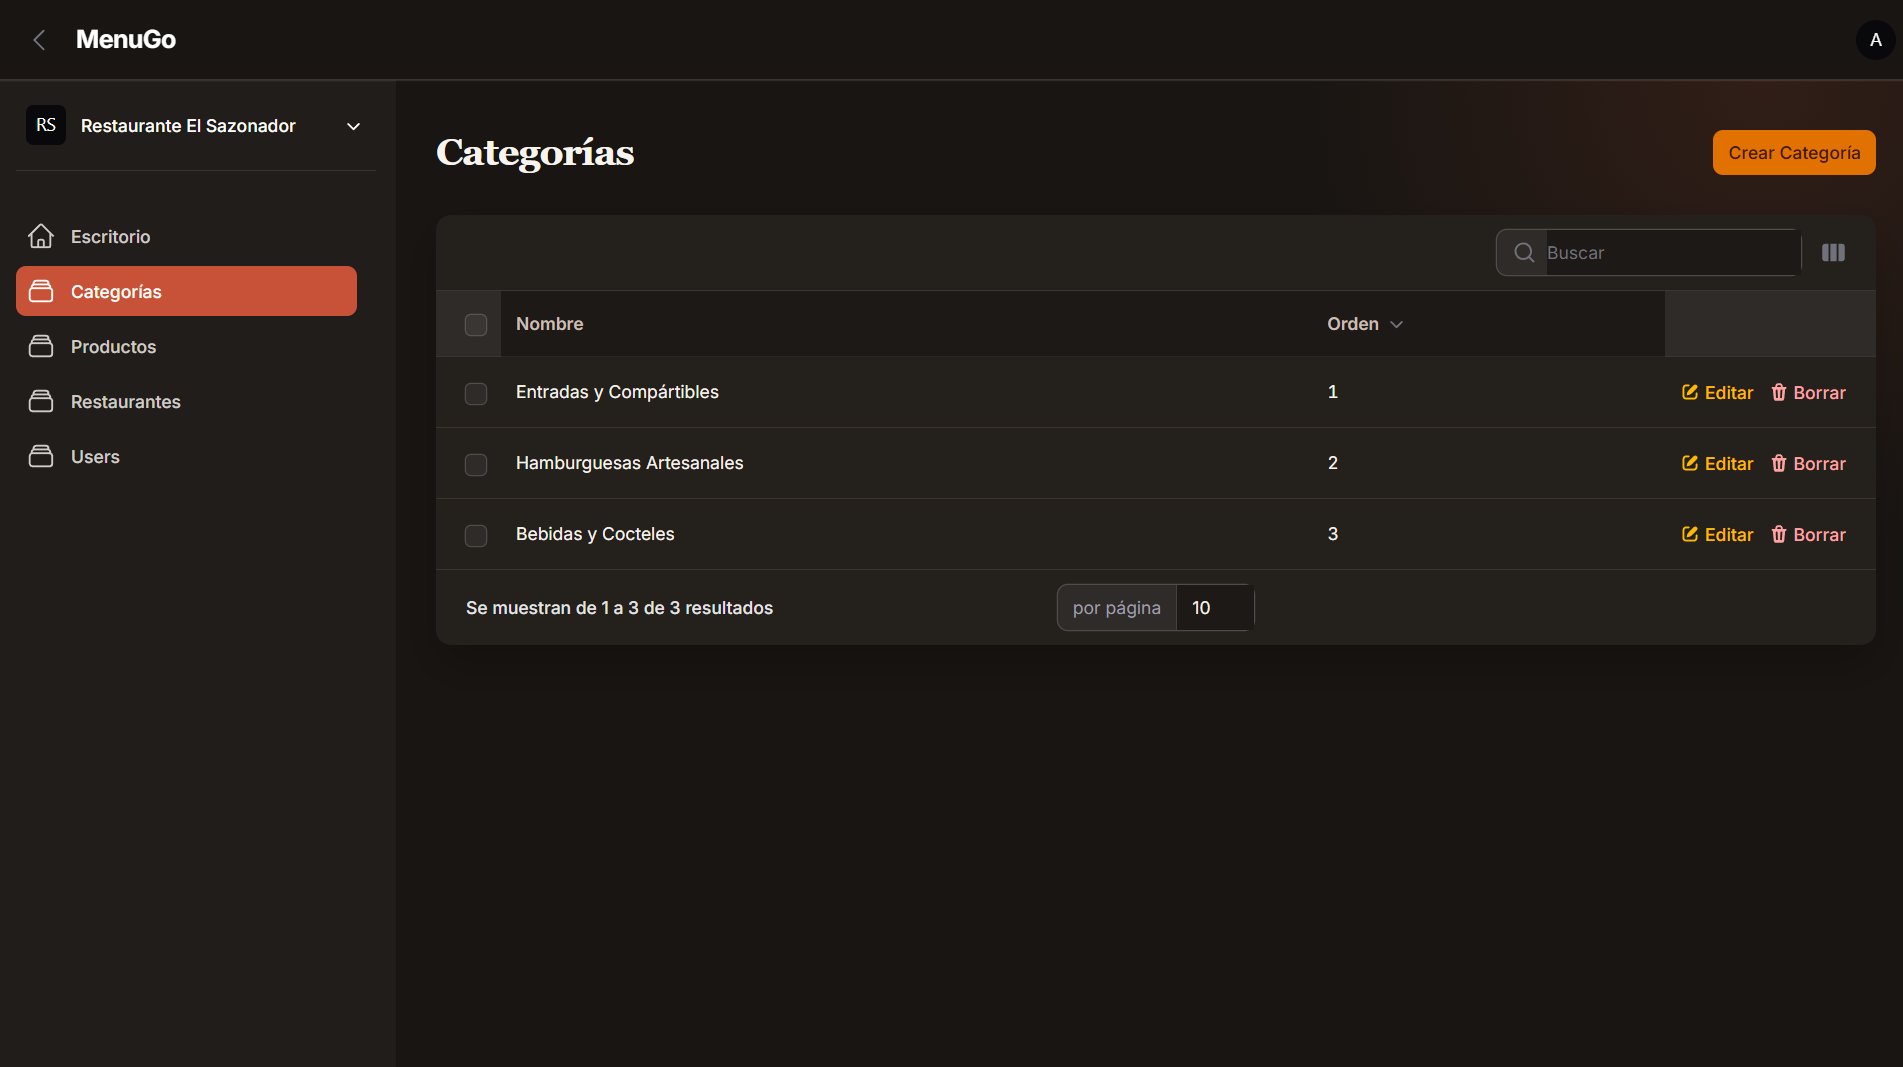The image size is (1903, 1067).
Task: Check the Hamburguesas Artesanales row checkbox
Action: pyautogui.click(x=476, y=464)
